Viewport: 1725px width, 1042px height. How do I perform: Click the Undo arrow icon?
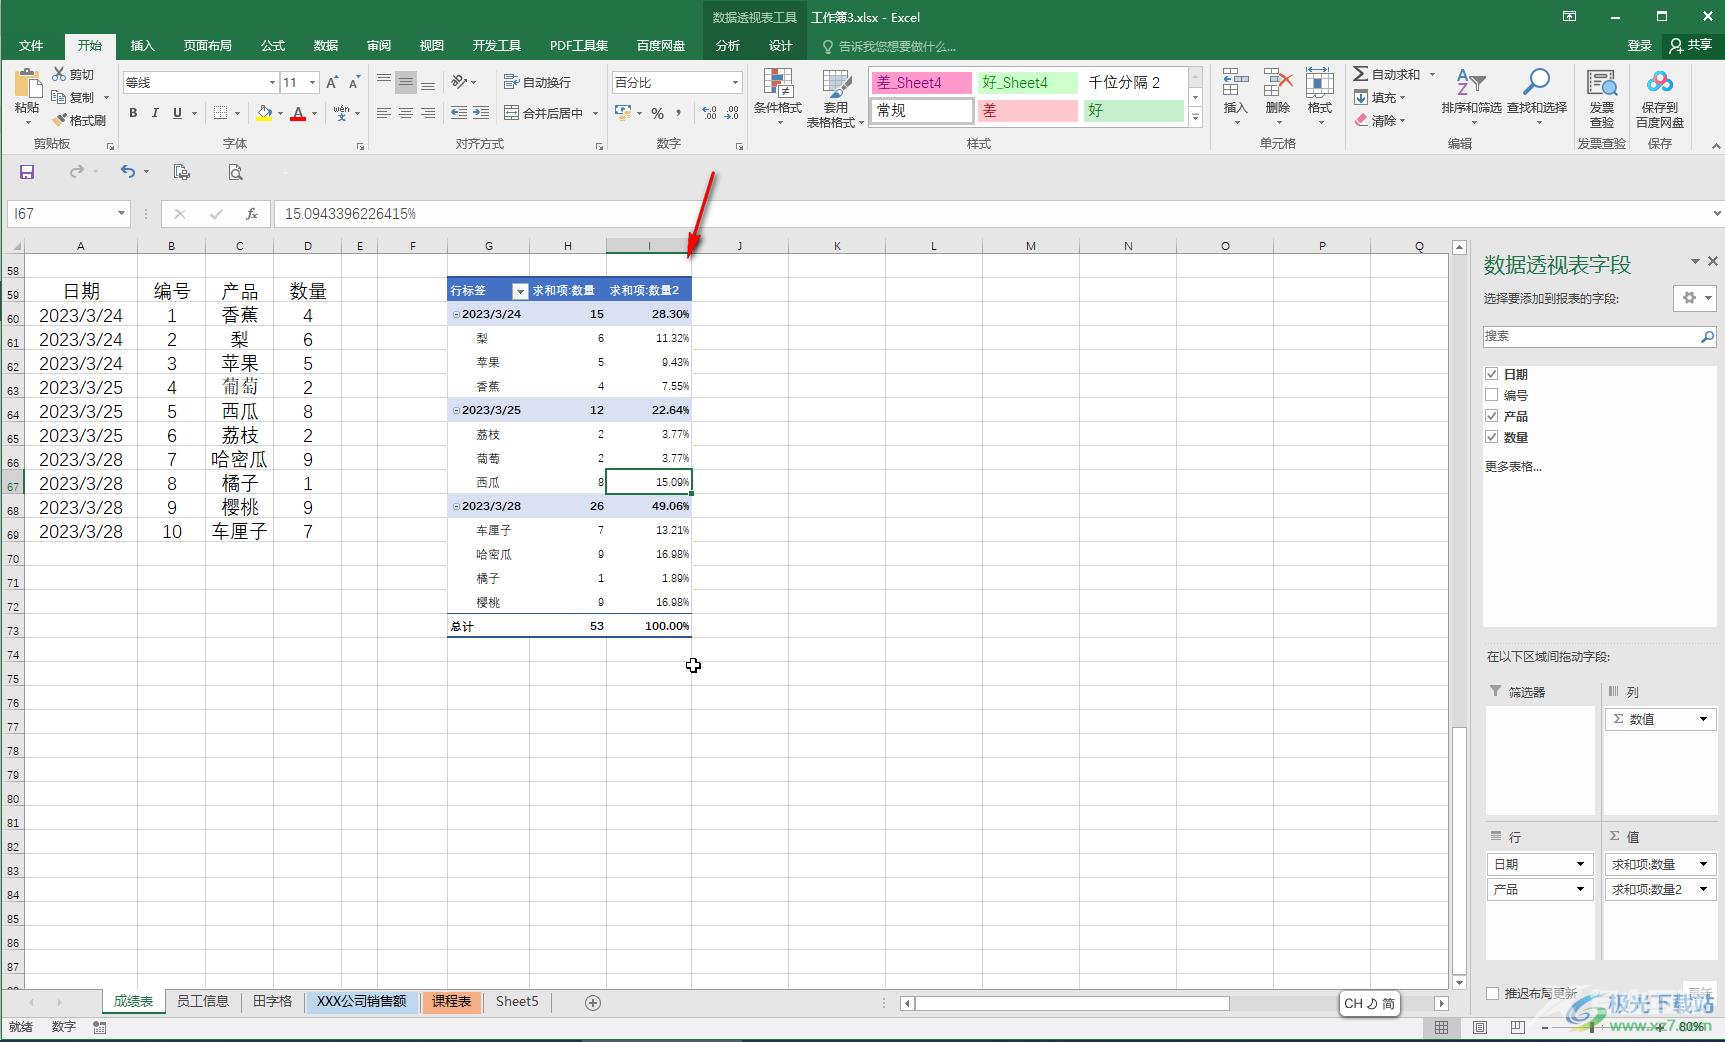(128, 172)
